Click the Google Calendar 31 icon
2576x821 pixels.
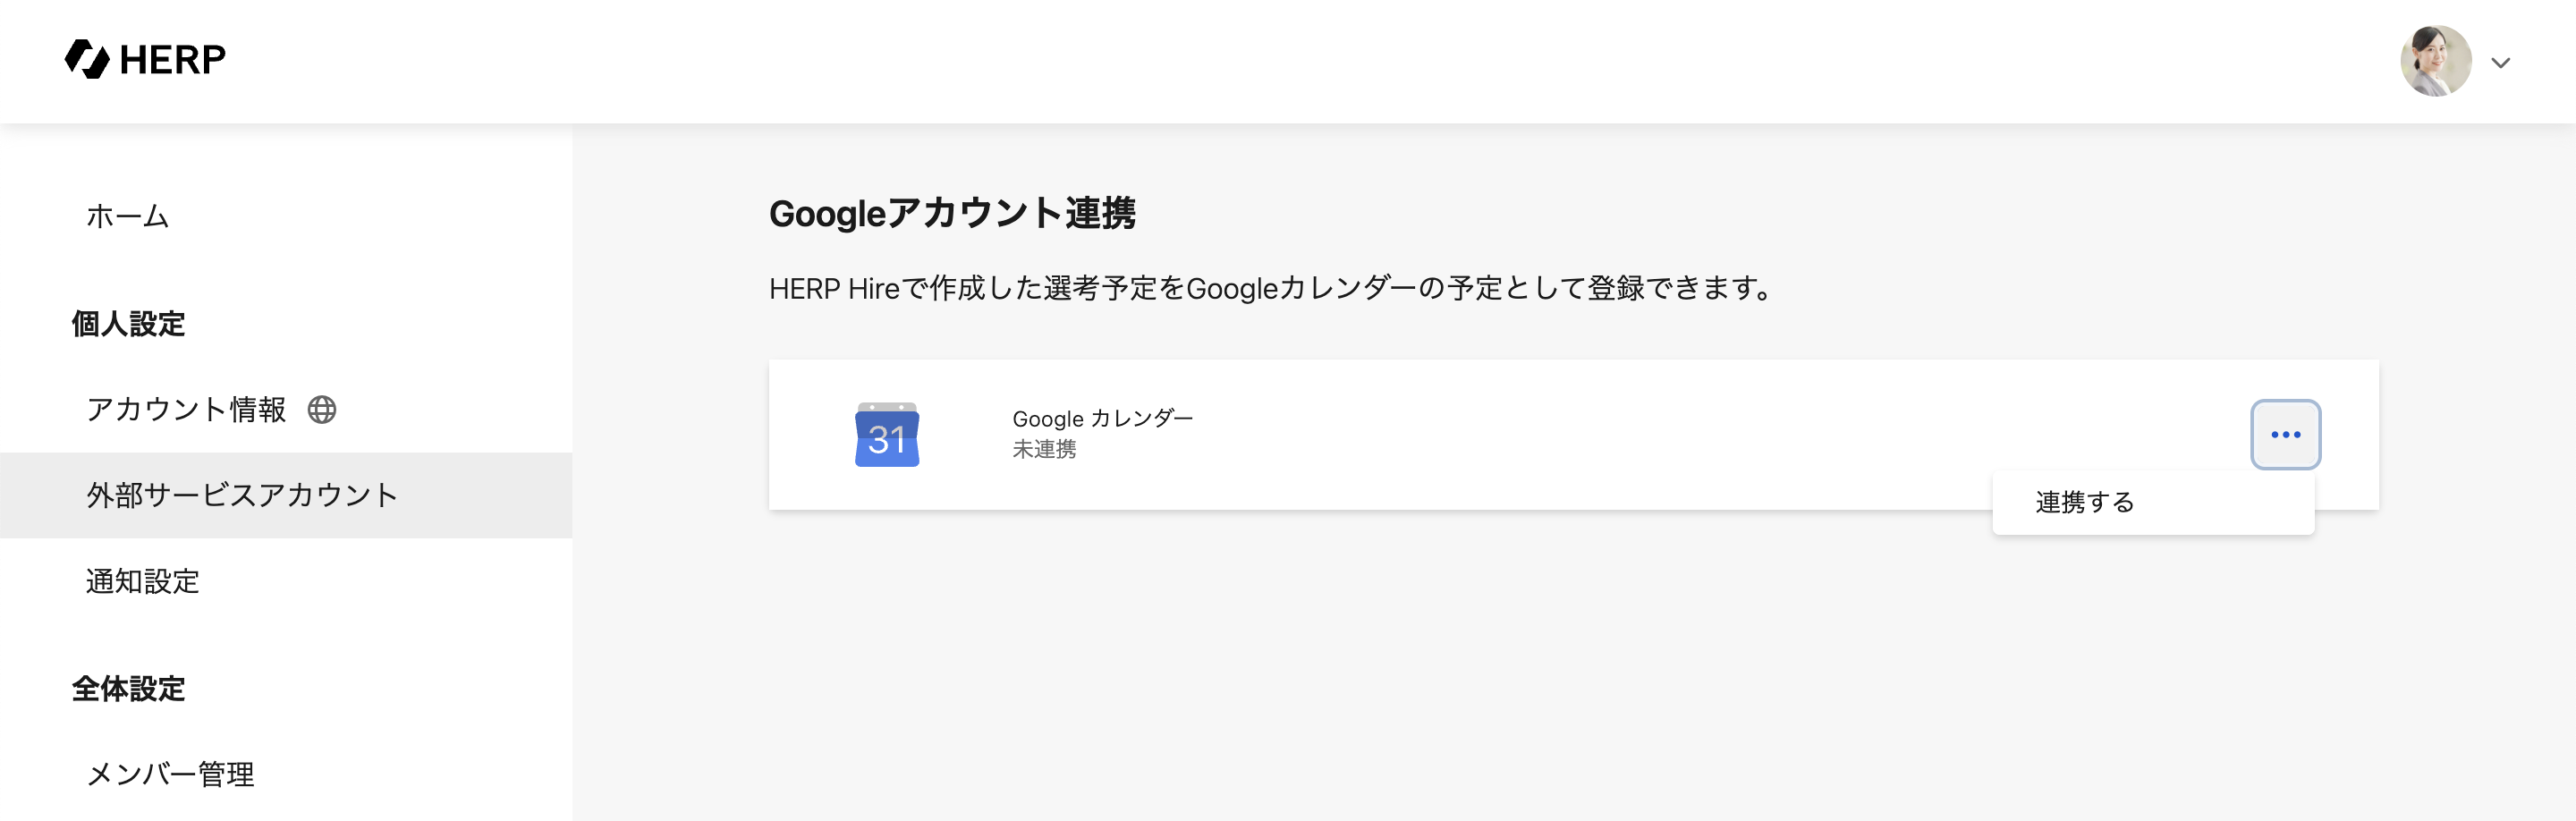(887, 435)
